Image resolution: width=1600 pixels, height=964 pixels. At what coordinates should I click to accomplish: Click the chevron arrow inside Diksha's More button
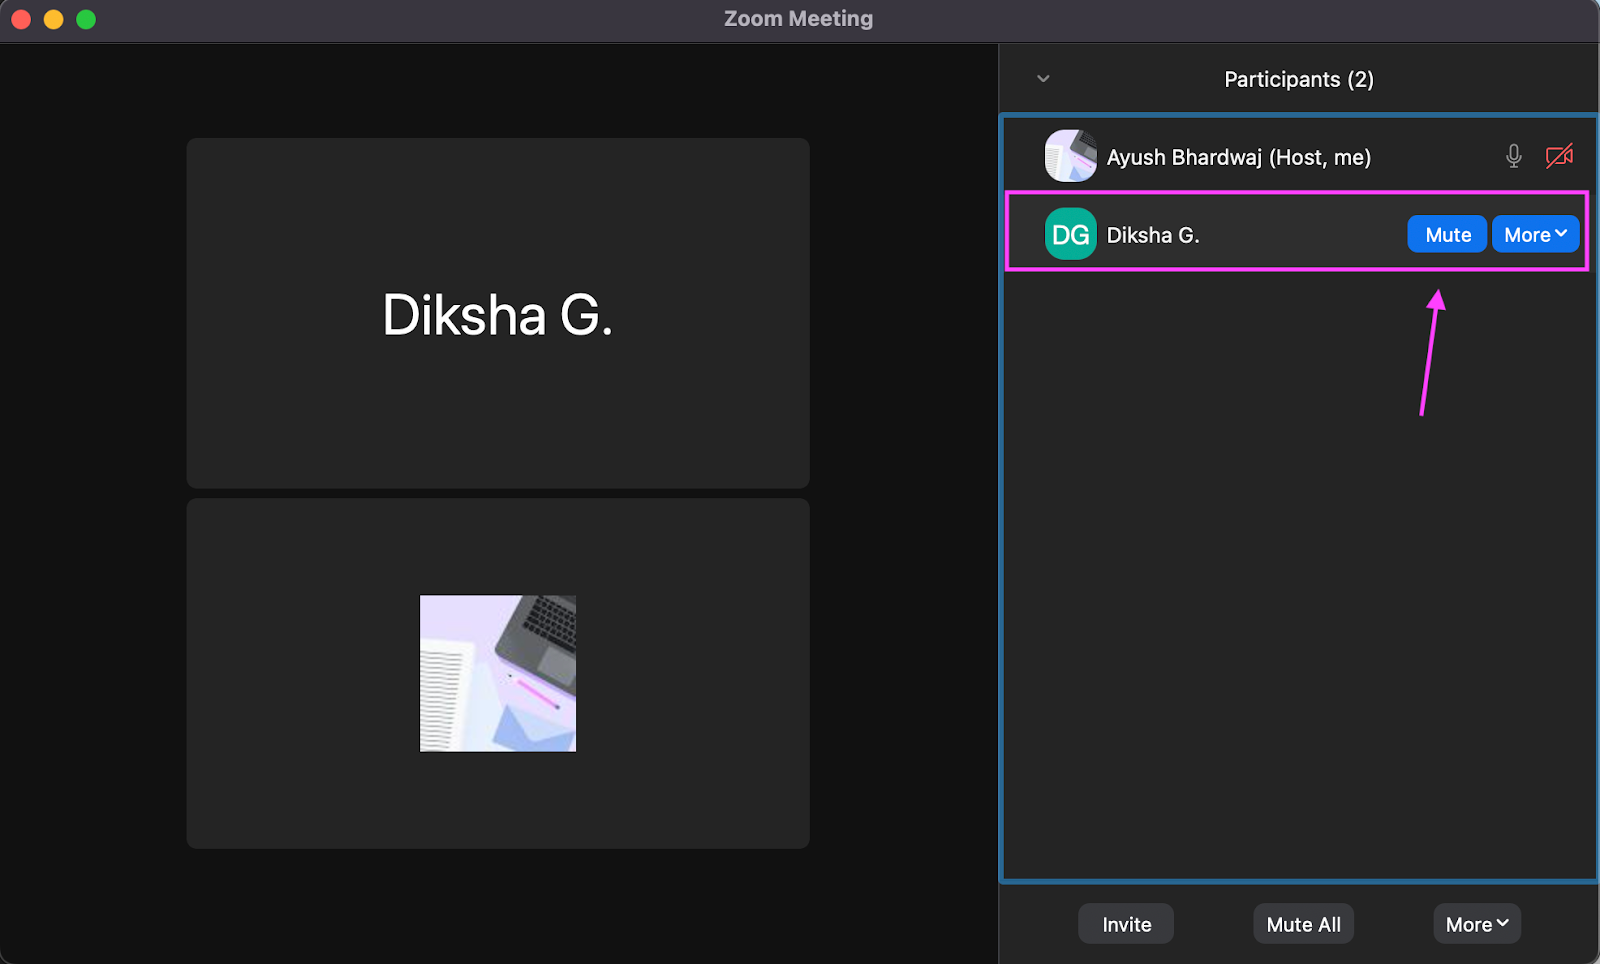click(x=1560, y=233)
